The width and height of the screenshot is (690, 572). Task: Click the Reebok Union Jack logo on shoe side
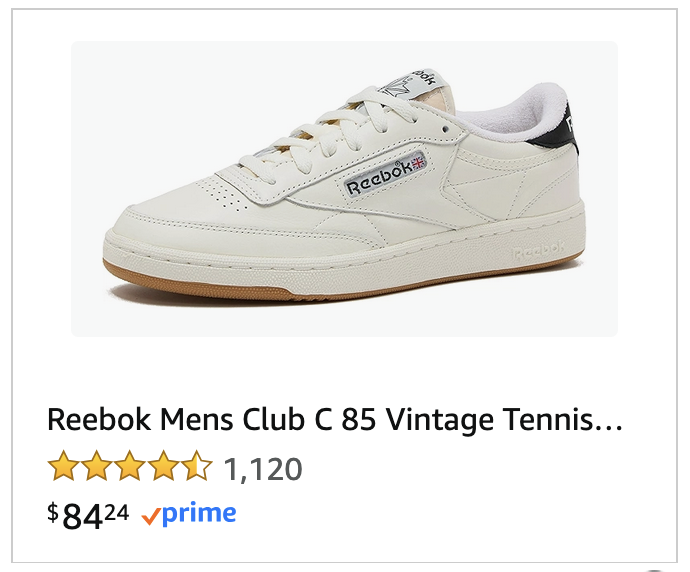[x=385, y=174]
